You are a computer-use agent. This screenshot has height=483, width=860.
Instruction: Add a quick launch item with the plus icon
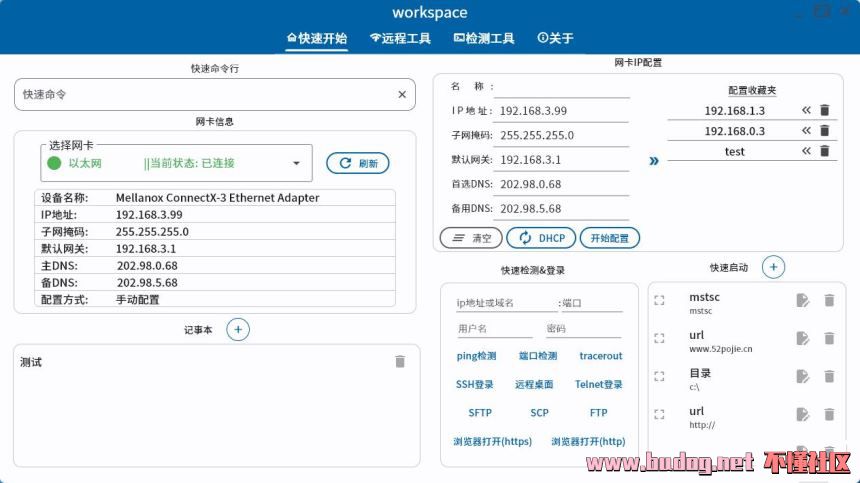pyautogui.click(x=773, y=267)
